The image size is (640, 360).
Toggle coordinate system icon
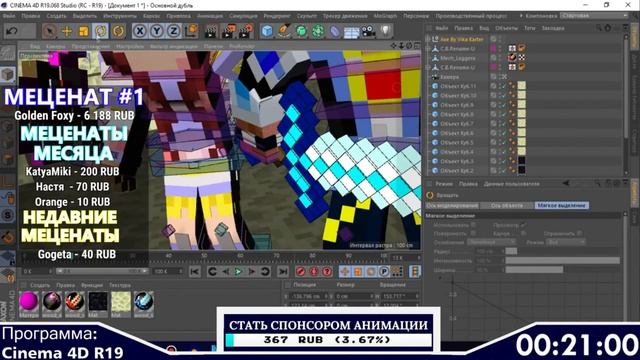(x=191, y=31)
